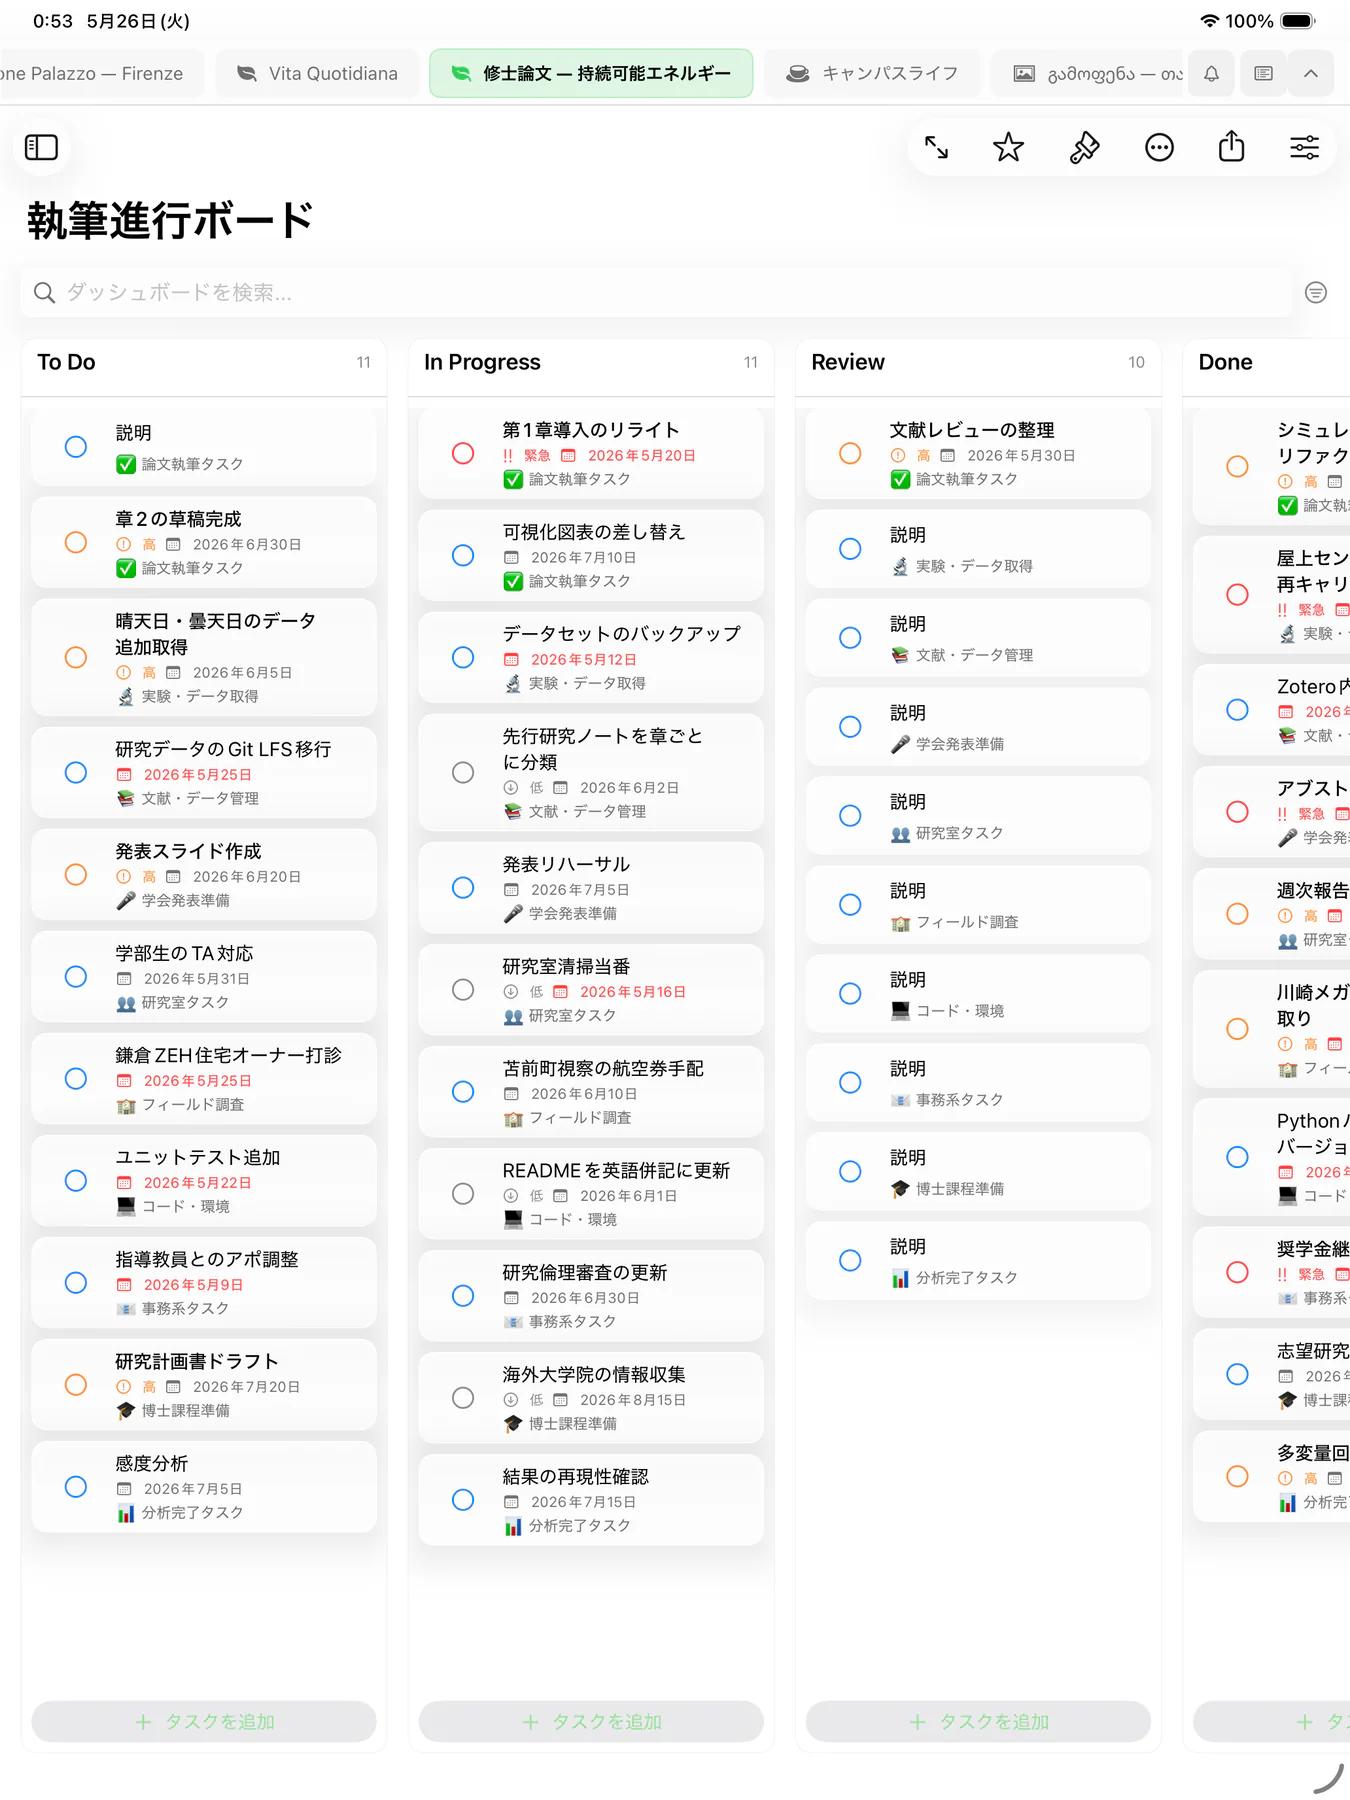
Task: Open the キャンパスライフ tab
Action: click(872, 74)
